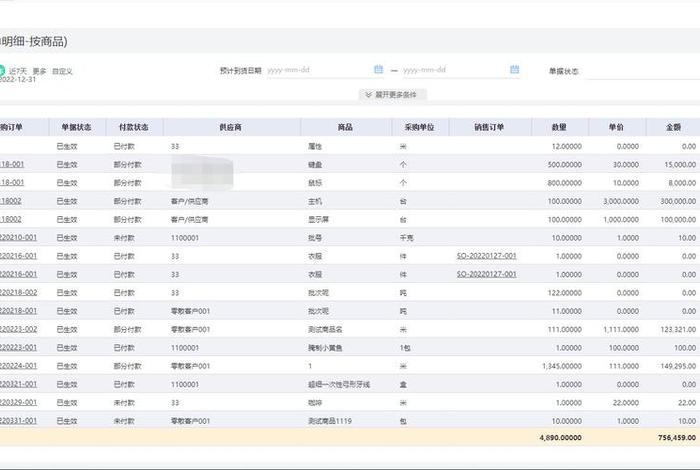700x470 pixels.
Task: Click the total amount 756,459.00
Action: click(677, 438)
